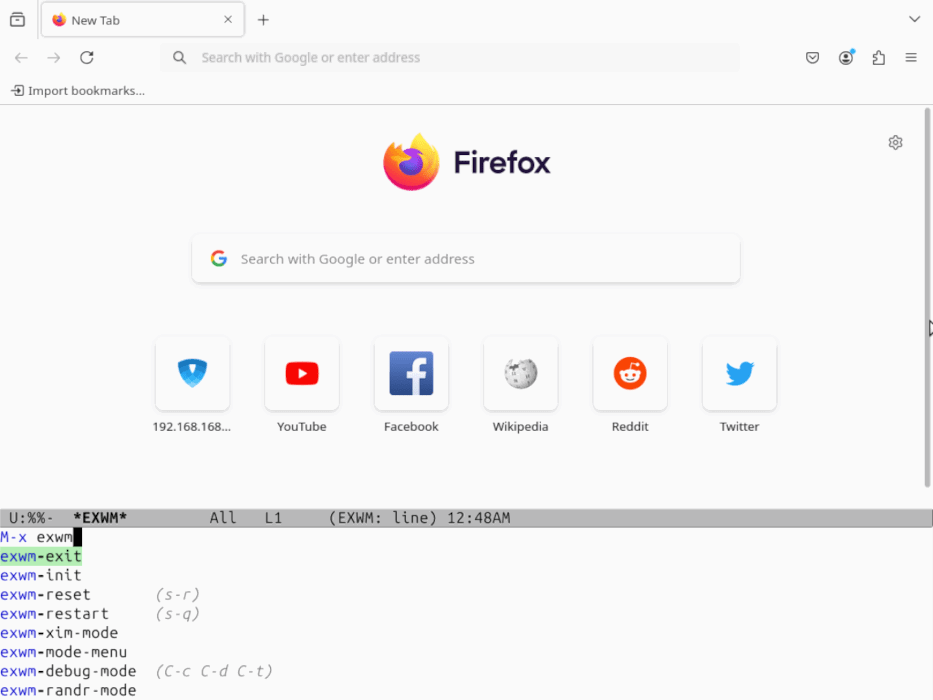Click Import bookmarks link
This screenshot has width=933, height=700.
coord(78,91)
